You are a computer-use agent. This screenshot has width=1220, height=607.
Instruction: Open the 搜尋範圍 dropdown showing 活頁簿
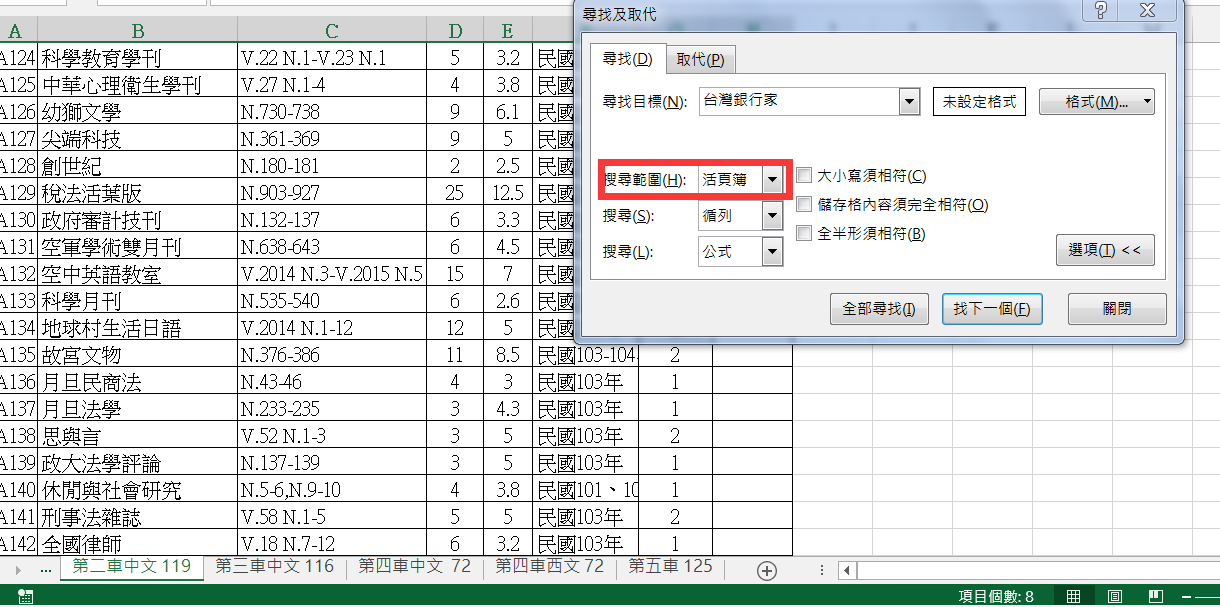[x=772, y=180]
